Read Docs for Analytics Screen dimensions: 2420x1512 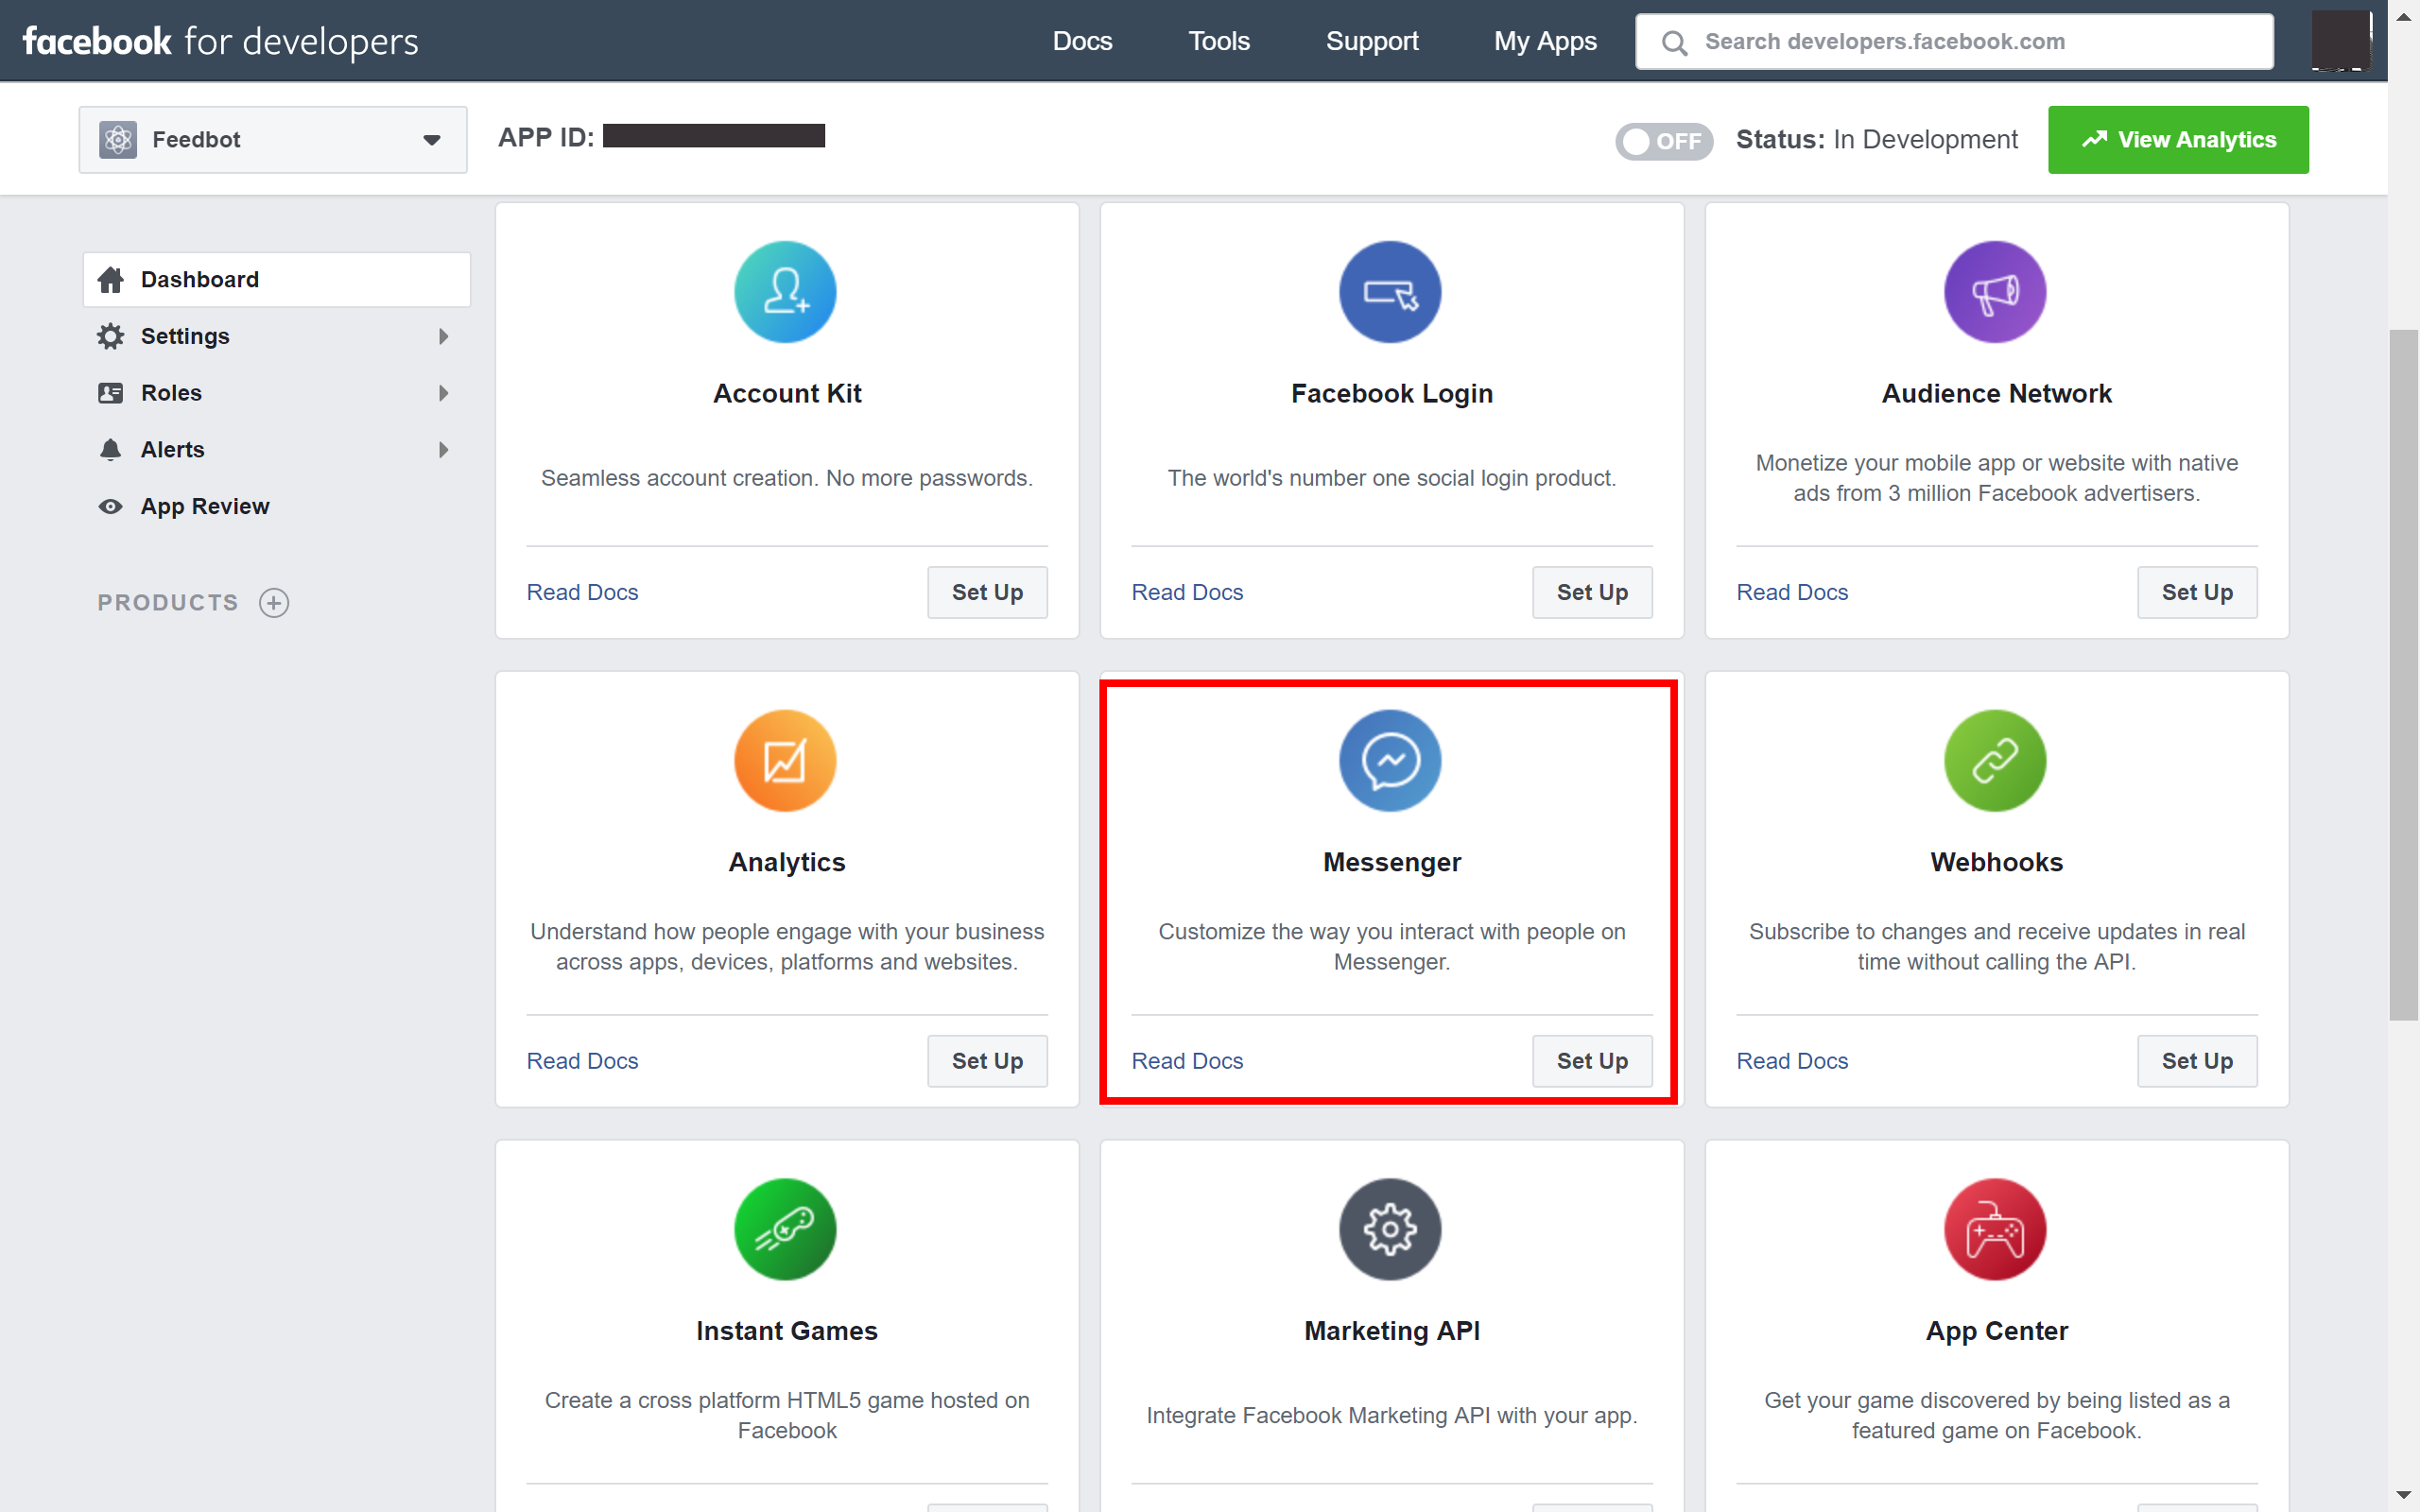582,1061
